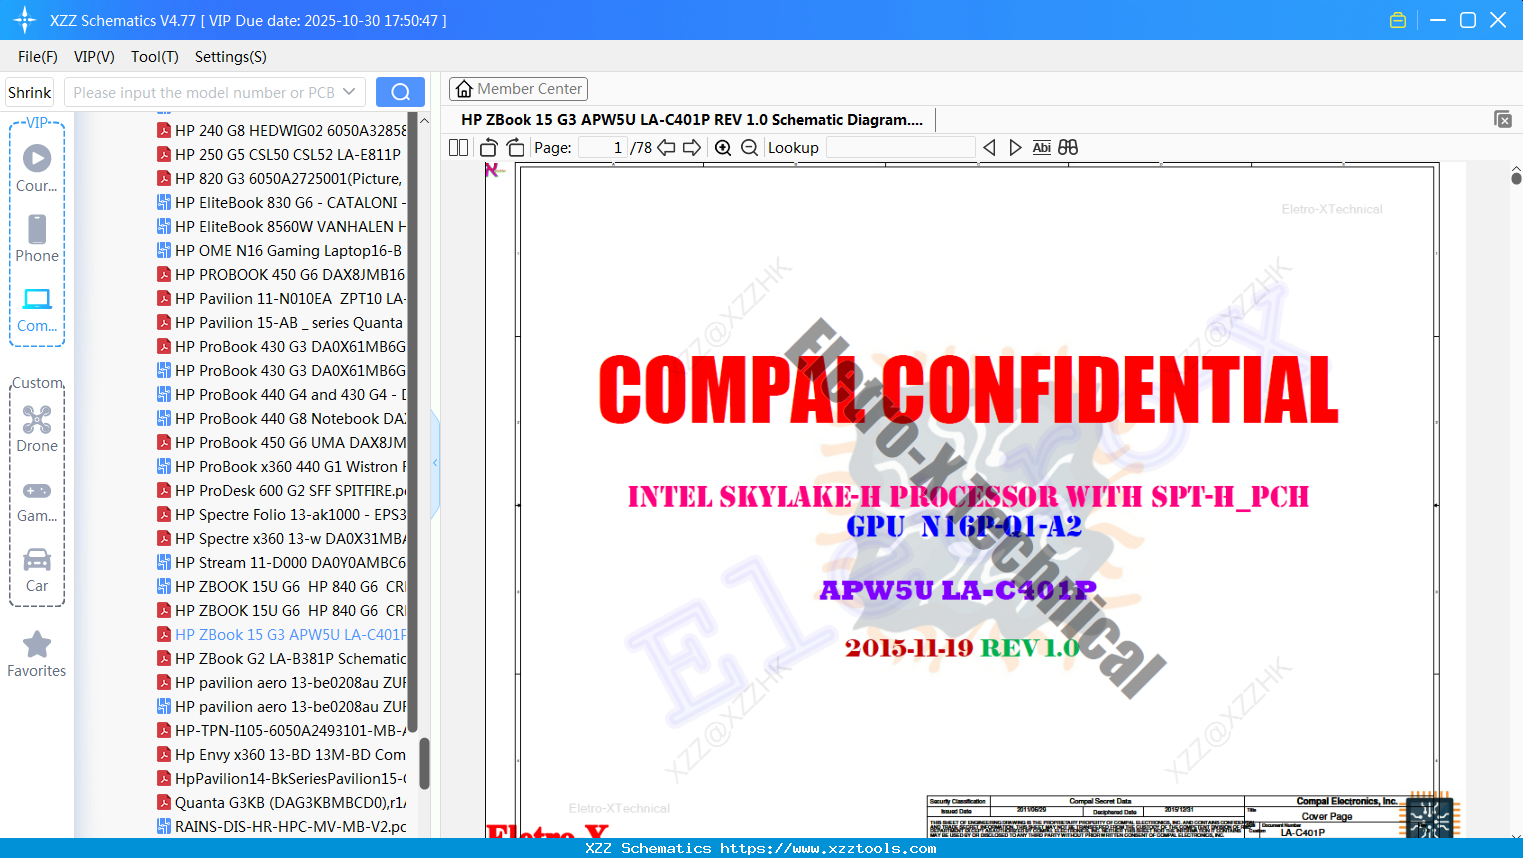Open HP Spectre x360 13-w file
This screenshot has height=858, width=1523.
click(282, 538)
